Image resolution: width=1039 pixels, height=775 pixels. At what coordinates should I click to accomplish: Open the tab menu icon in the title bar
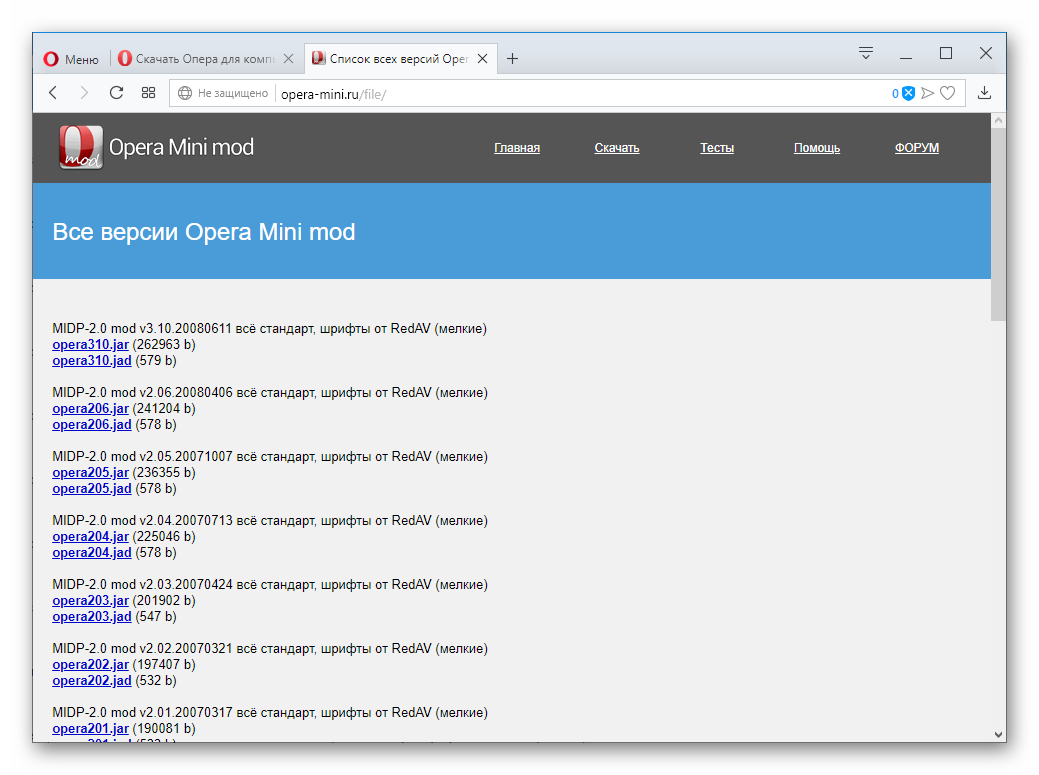click(865, 53)
